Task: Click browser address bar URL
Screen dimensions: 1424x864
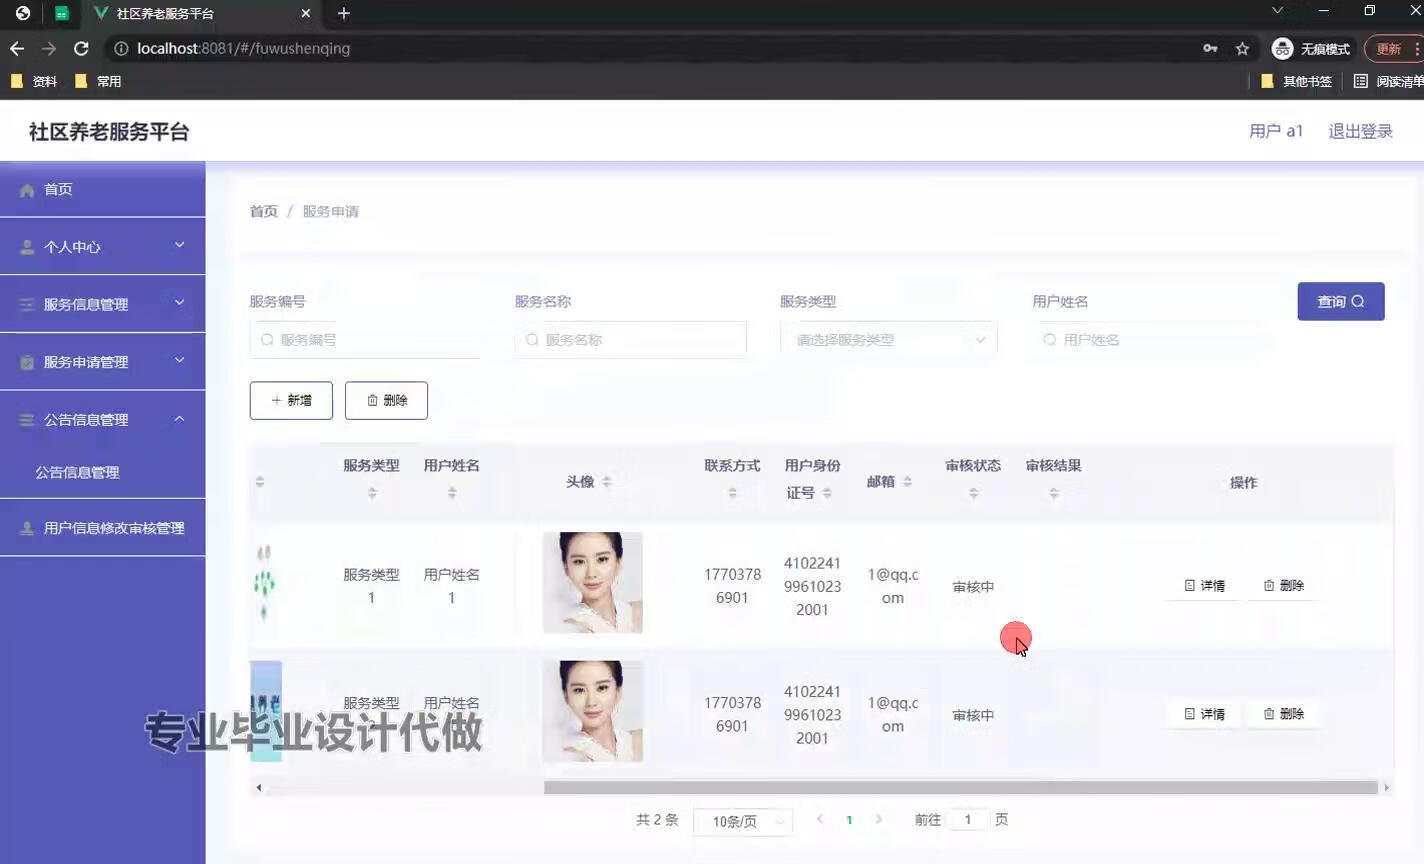Action: pos(243,48)
